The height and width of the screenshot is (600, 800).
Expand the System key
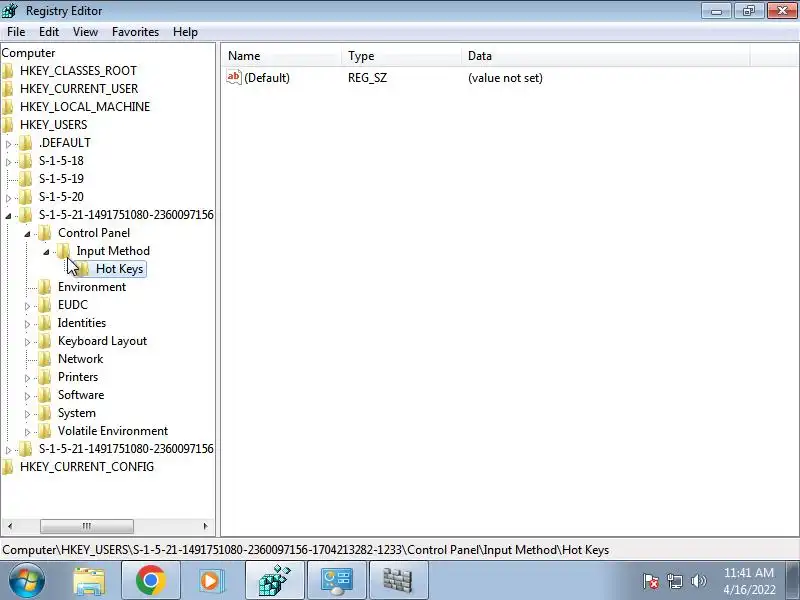pyautogui.click(x=27, y=414)
